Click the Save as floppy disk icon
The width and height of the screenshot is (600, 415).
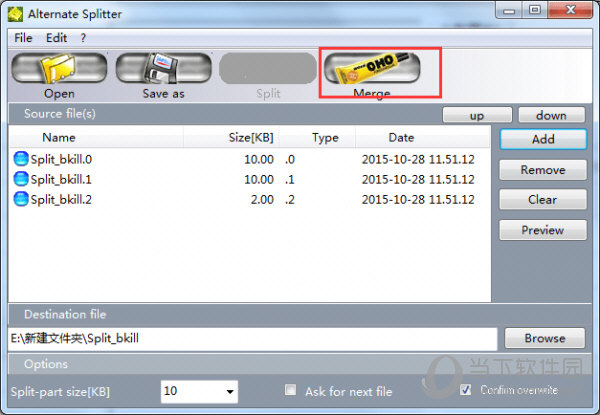163,68
